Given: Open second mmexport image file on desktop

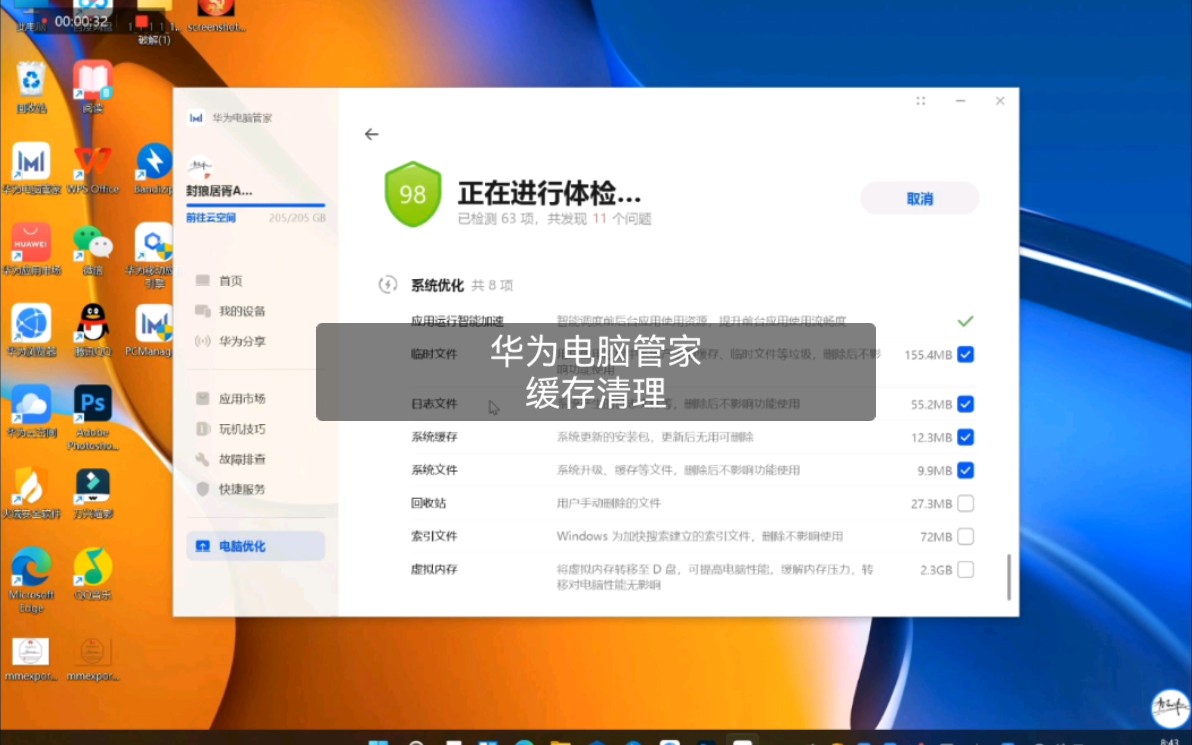Looking at the screenshot, I should click(x=93, y=658).
